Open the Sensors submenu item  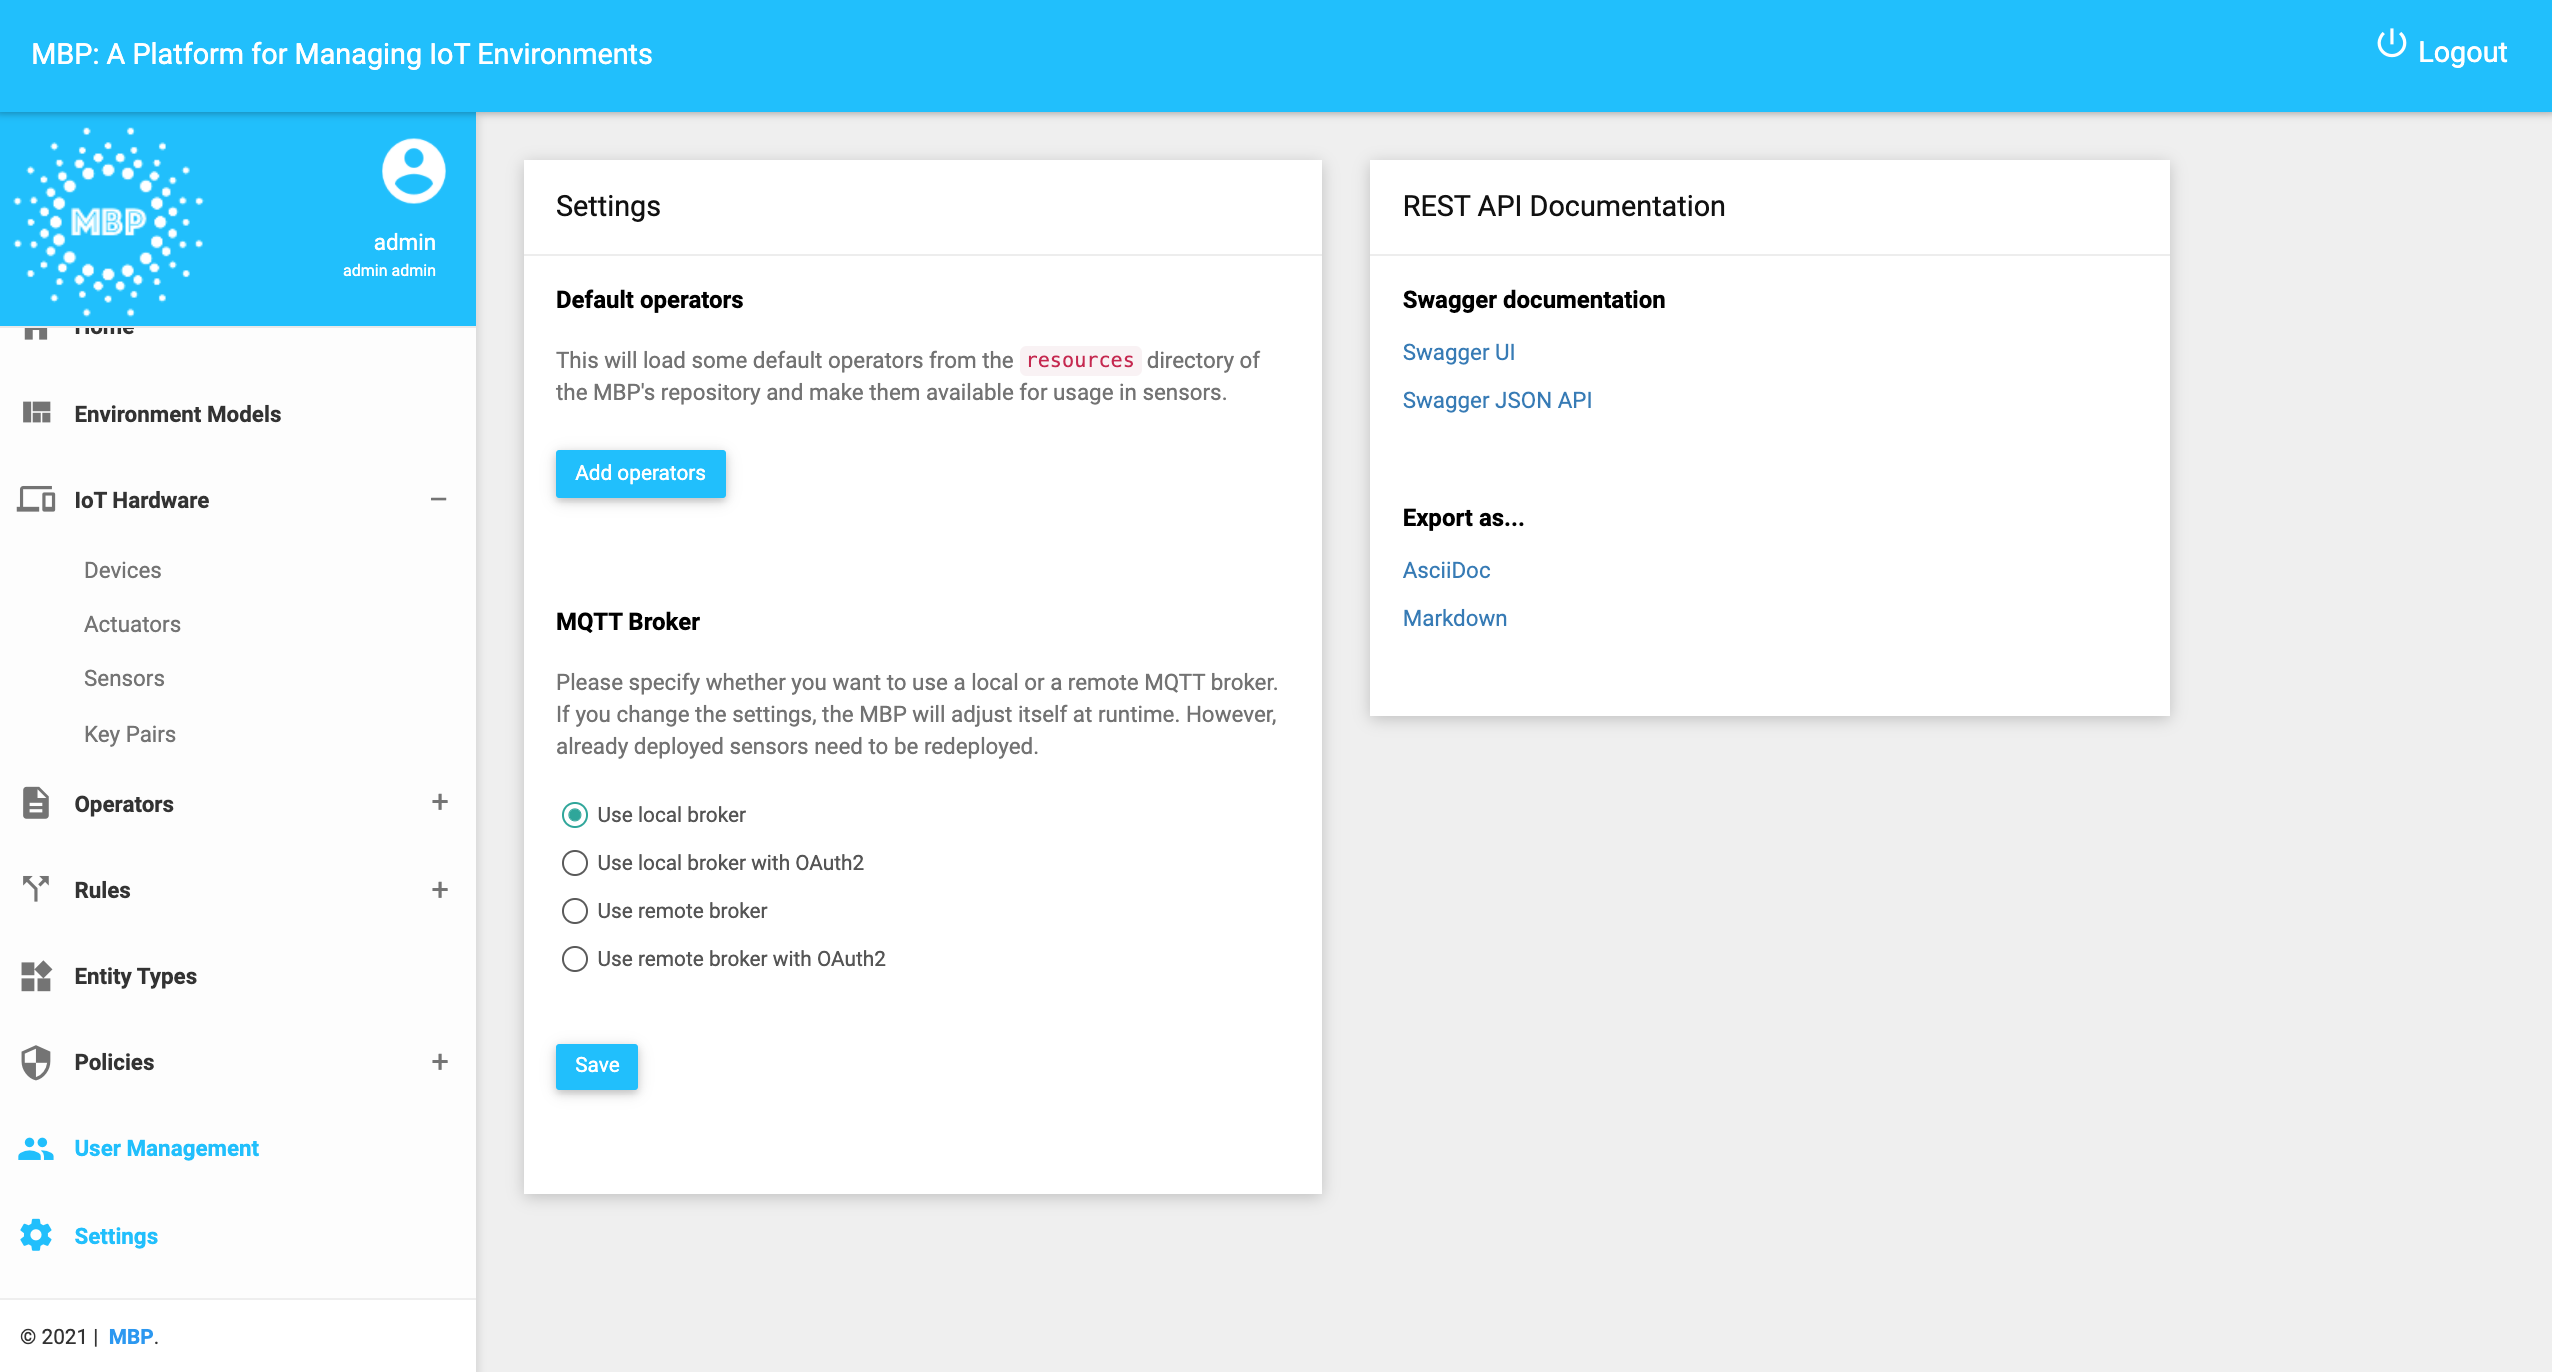pos(123,679)
